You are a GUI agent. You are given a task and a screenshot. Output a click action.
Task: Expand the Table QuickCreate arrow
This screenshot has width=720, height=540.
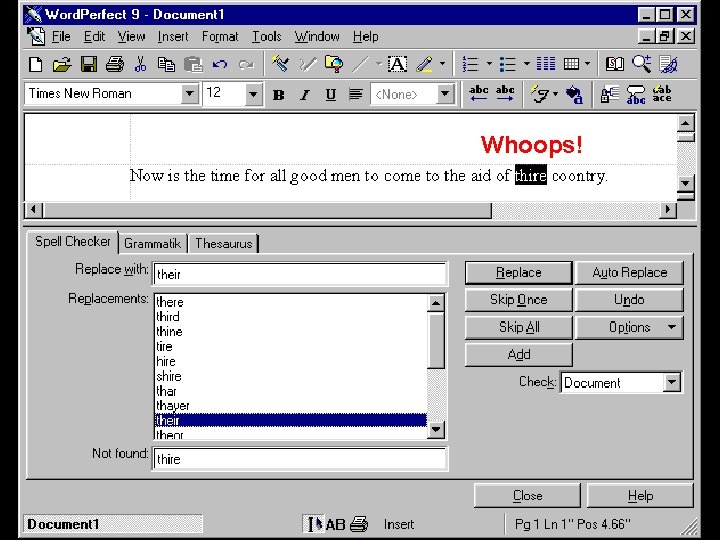coord(587,64)
